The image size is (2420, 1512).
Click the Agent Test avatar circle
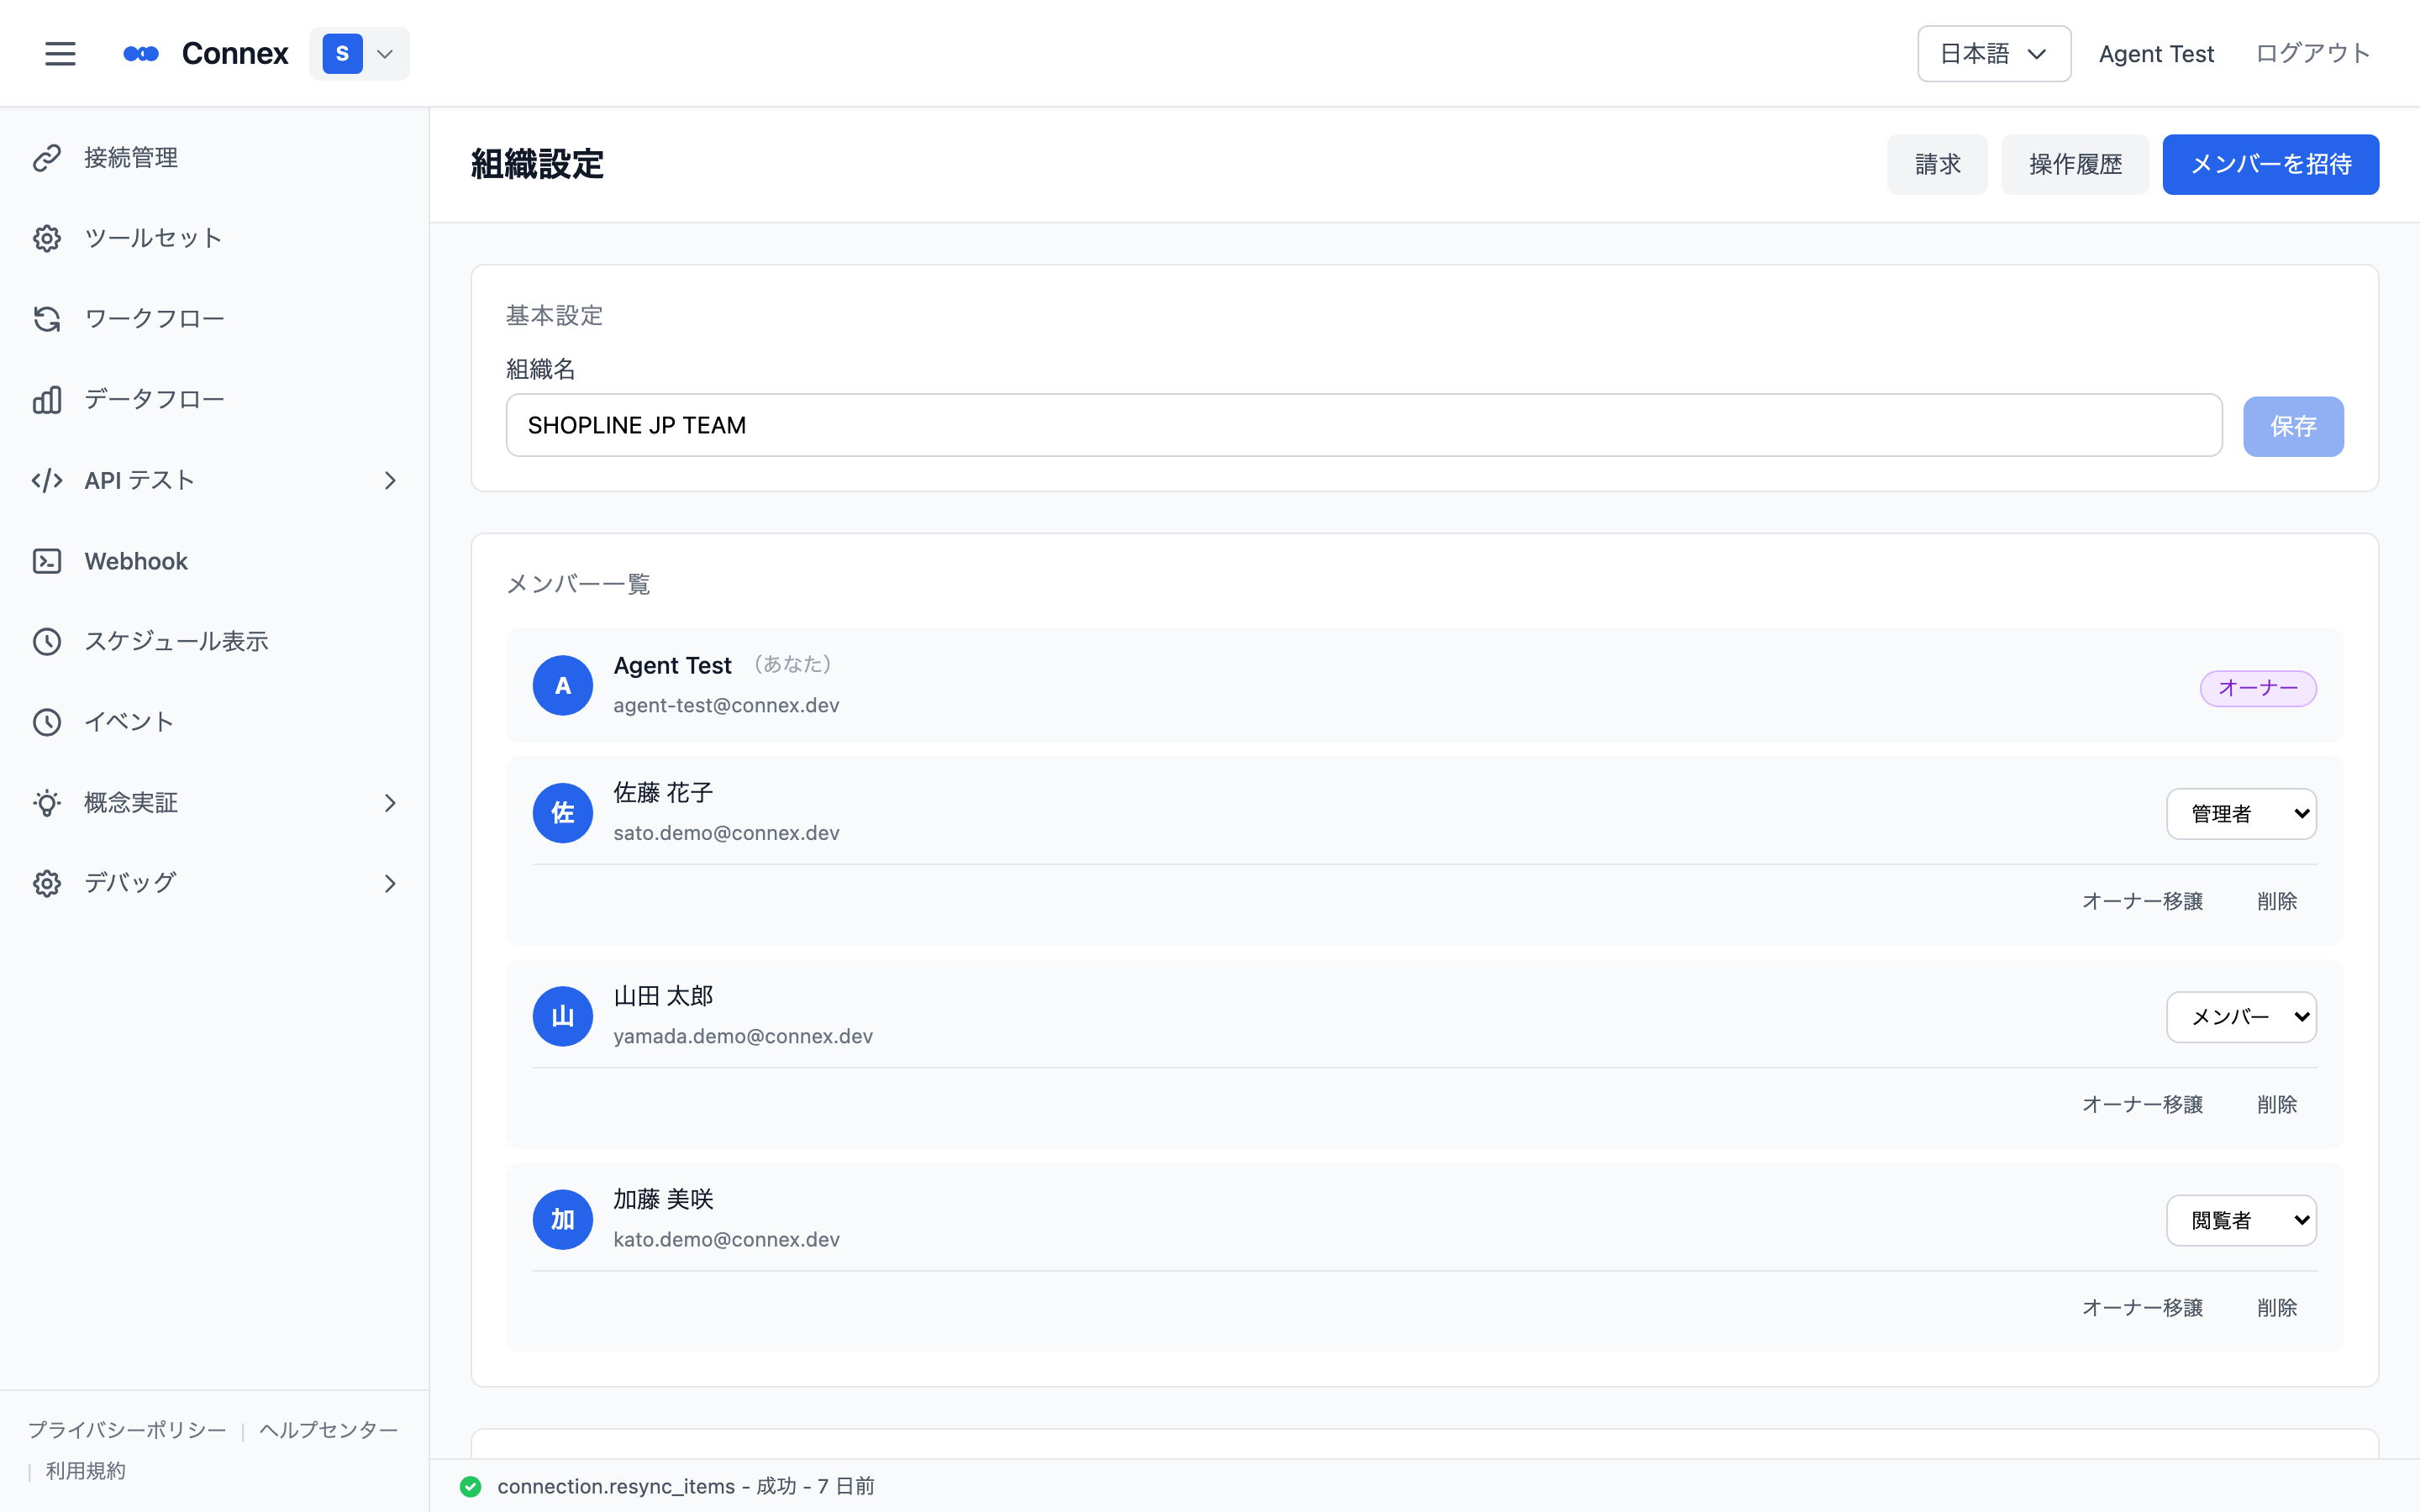point(563,685)
